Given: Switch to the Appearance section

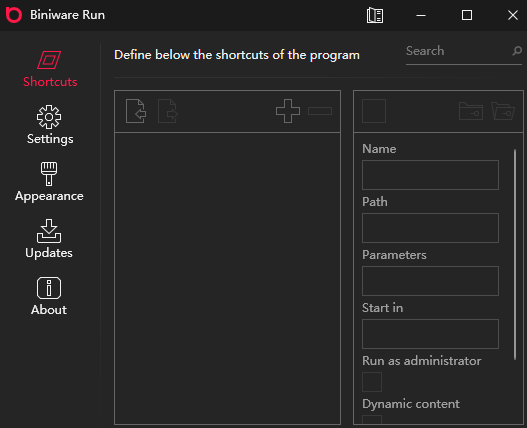Looking at the screenshot, I should [49, 182].
